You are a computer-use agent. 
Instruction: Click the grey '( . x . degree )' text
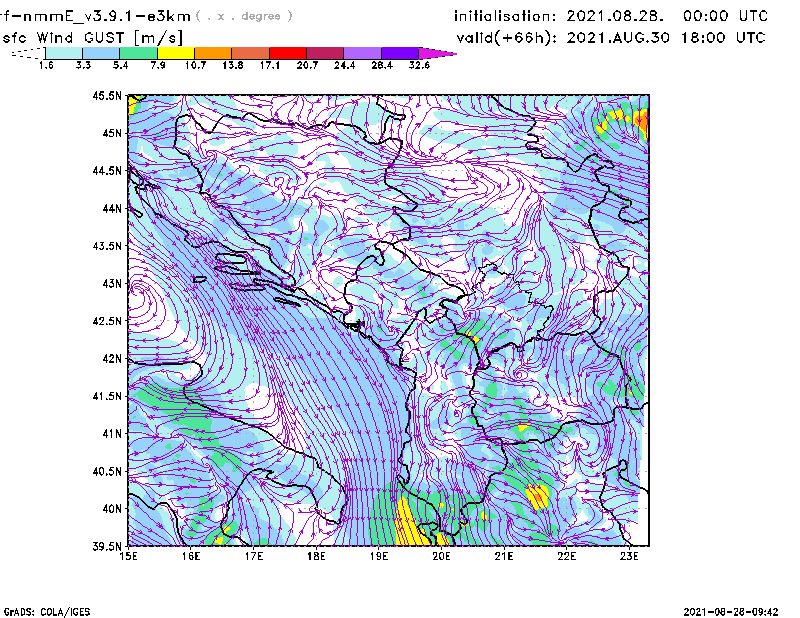pos(244,16)
